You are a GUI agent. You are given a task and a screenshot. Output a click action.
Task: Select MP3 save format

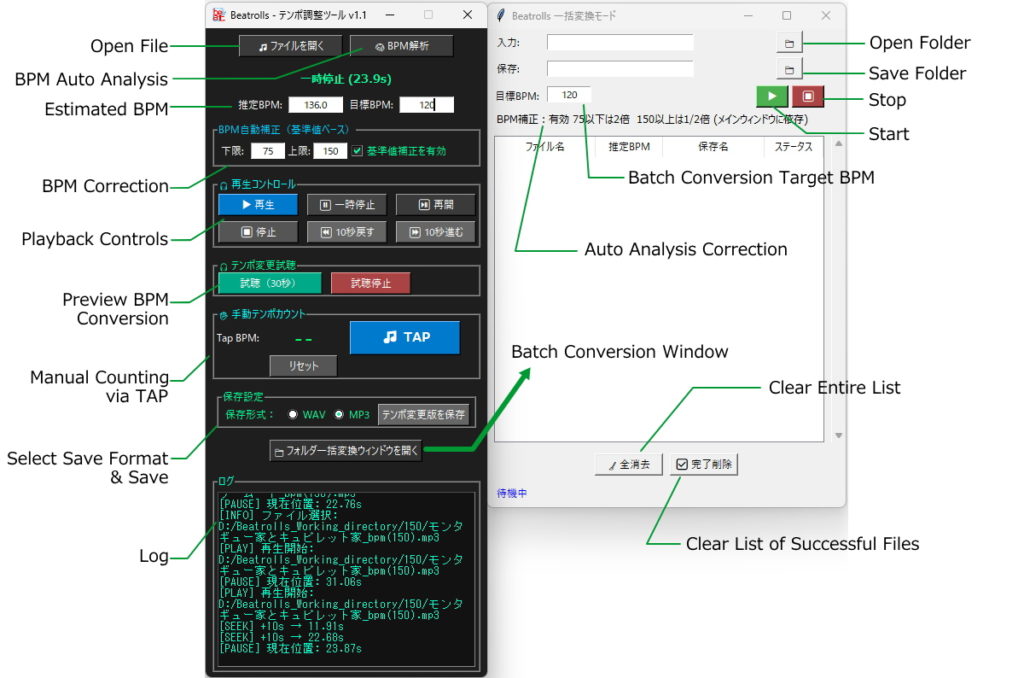pyautogui.click(x=339, y=414)
